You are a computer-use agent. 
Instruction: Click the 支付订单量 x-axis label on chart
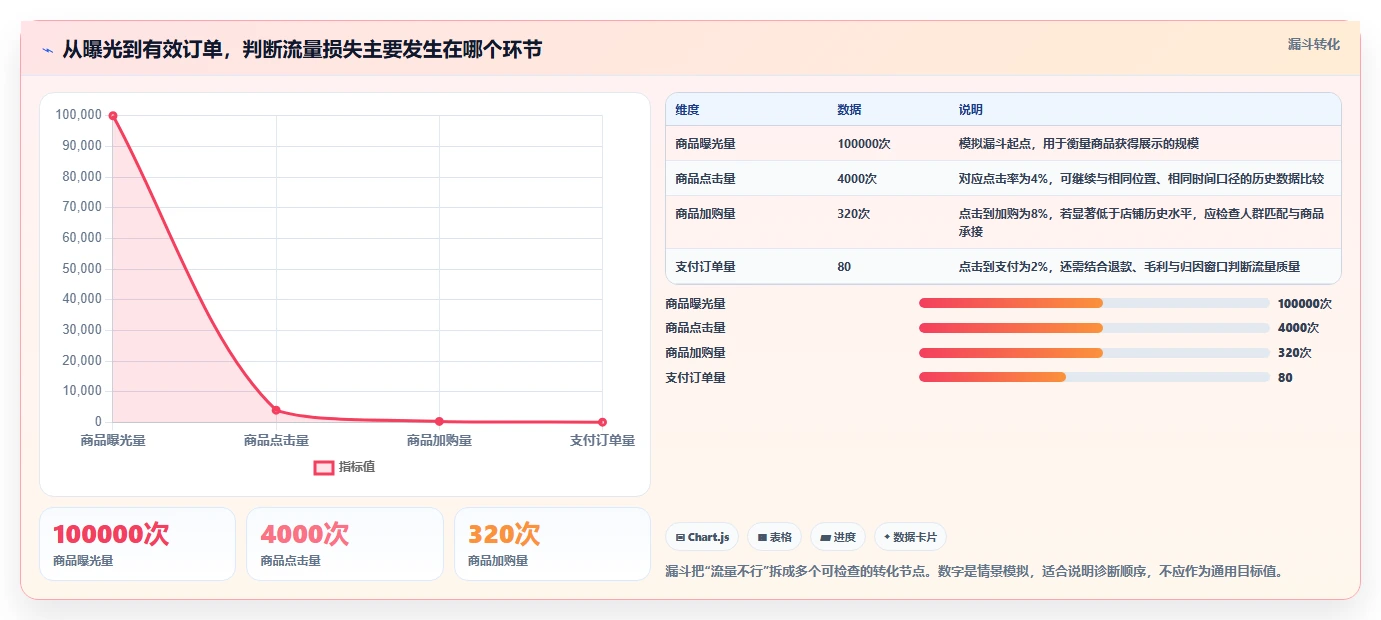pyautogui.click(x=602, y=440)
